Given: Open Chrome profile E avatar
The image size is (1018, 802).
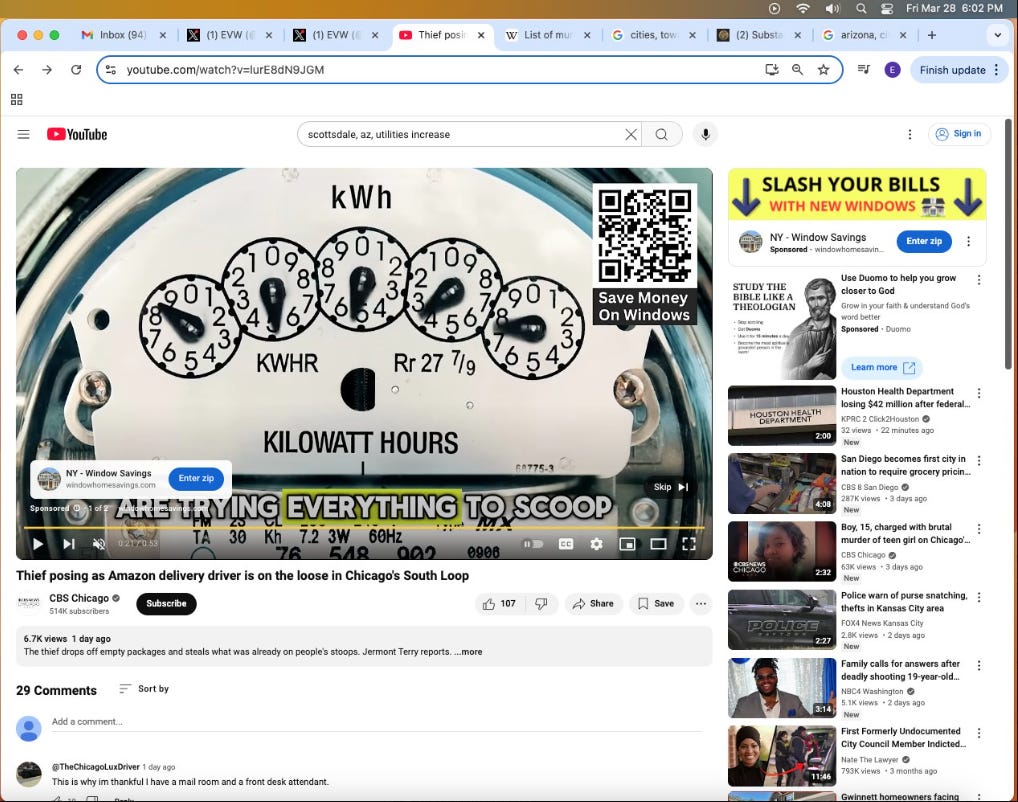Looking at the screenshot, I should point(893,69).
